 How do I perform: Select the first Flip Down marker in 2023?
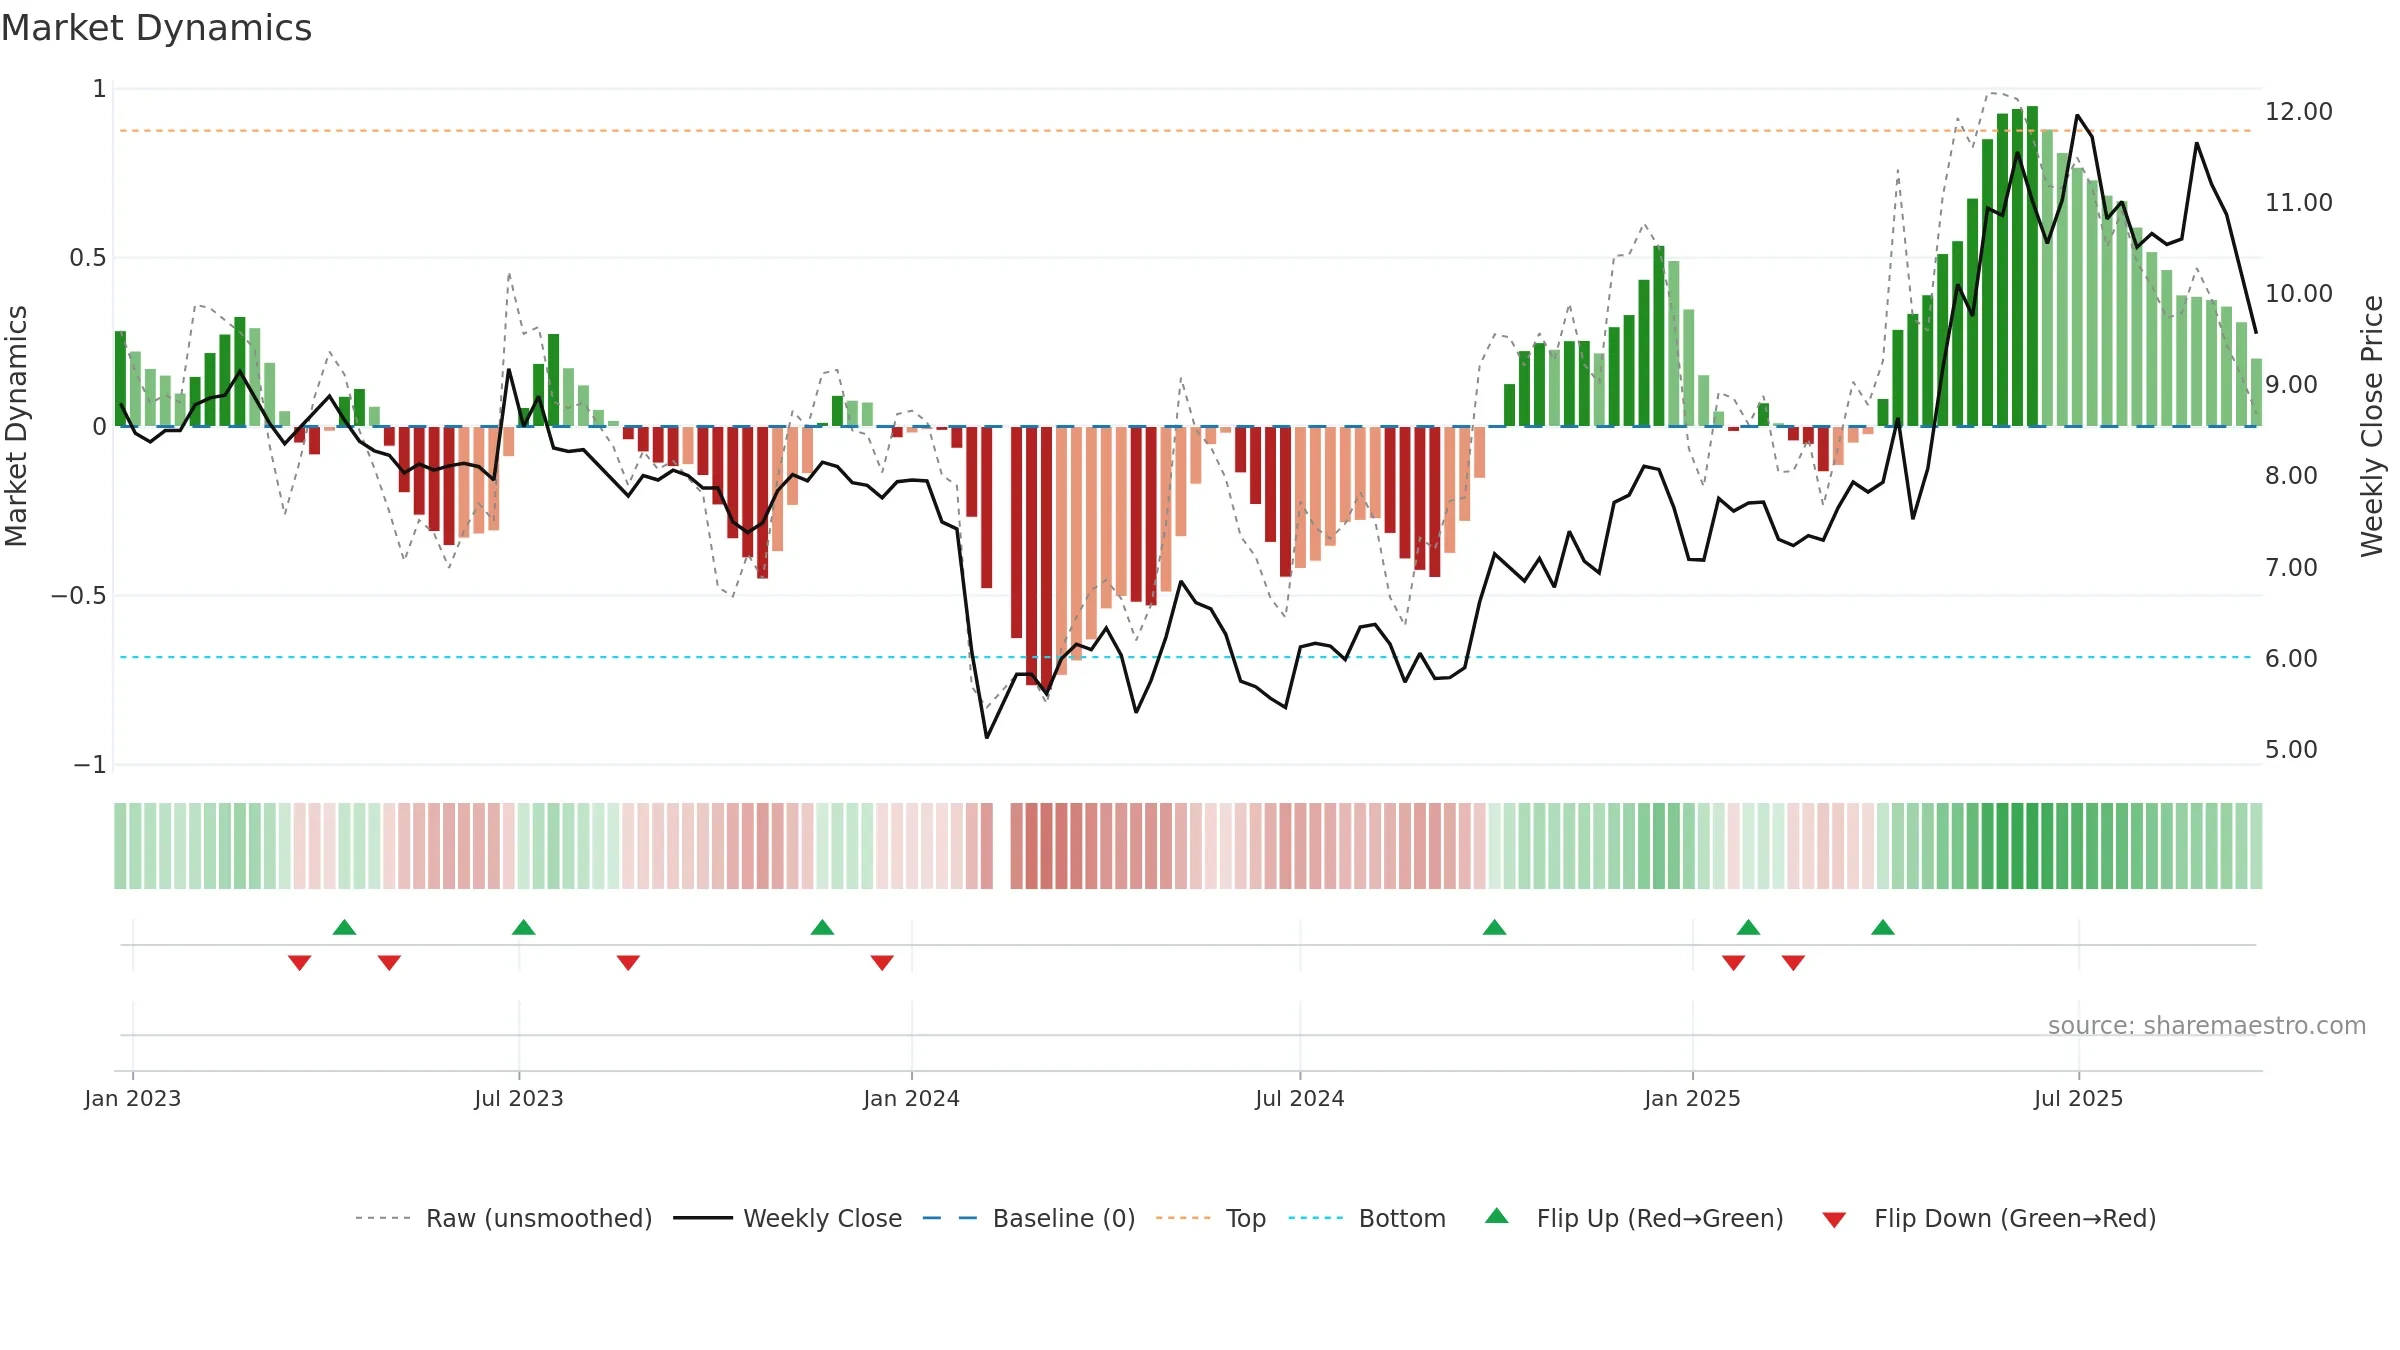(x=299, y=963)
